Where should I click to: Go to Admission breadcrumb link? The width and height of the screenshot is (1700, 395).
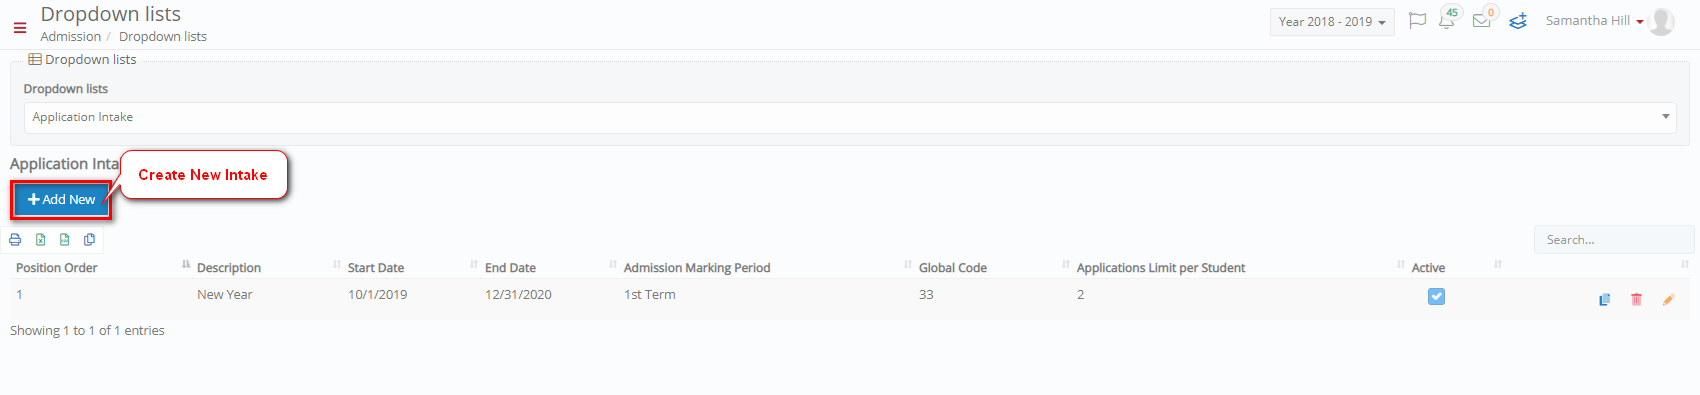(x=70, y=36)
